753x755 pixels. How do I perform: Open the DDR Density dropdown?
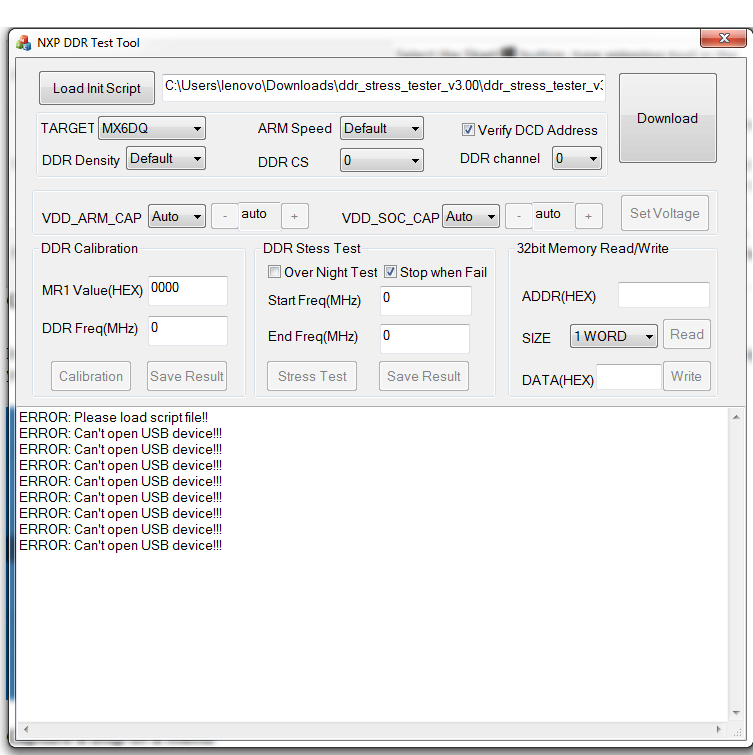(166, 158)
